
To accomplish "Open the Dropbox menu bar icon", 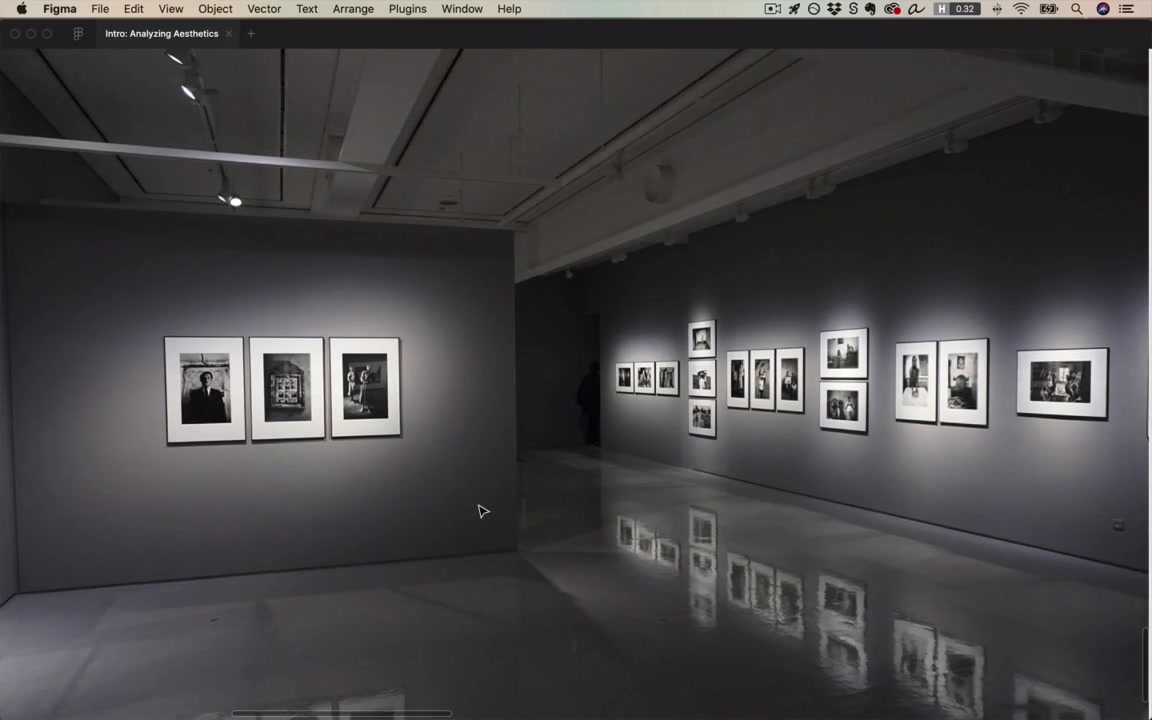I will 834,9.
